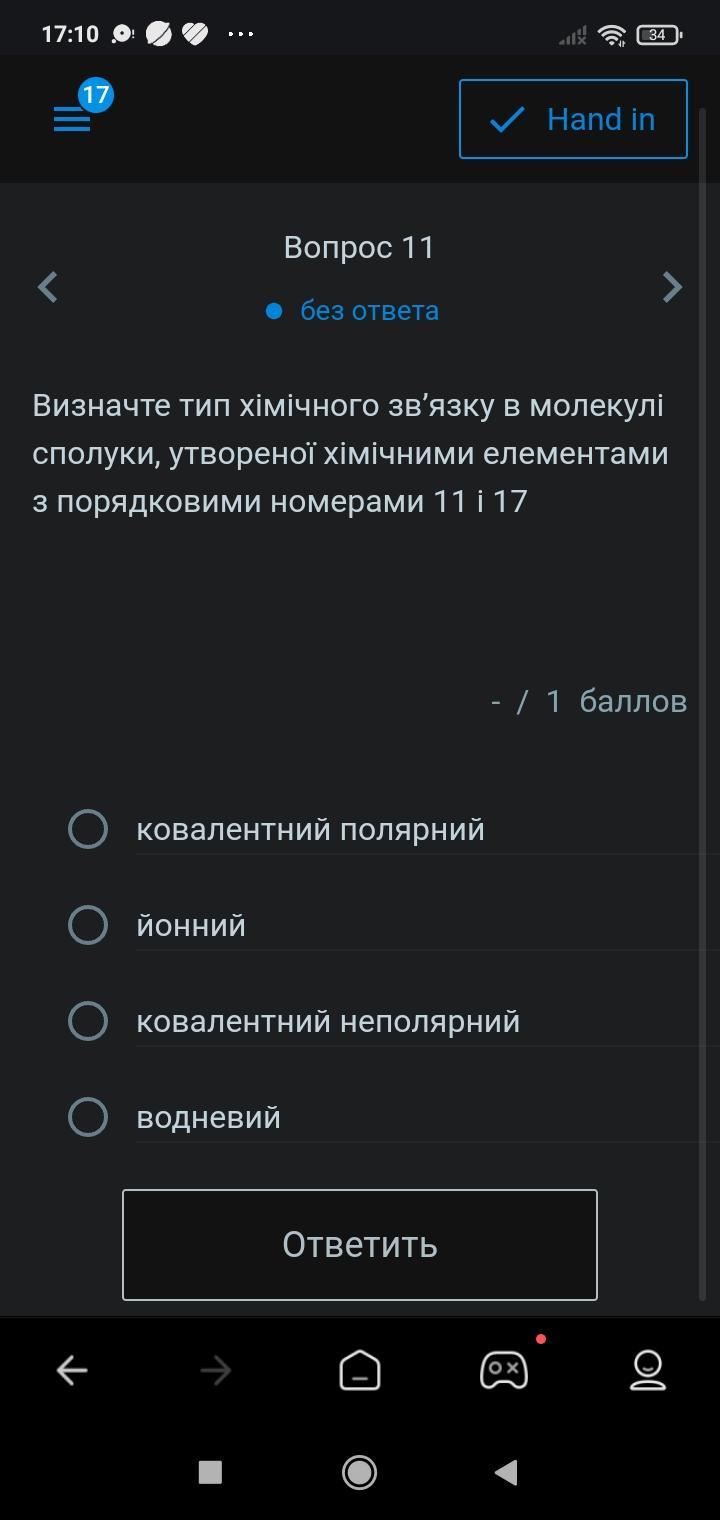Image resolution: width=720 pixels, height=1520 pixels.
Task: Tap the browser forward arrow
Action: coord(216,1370)
